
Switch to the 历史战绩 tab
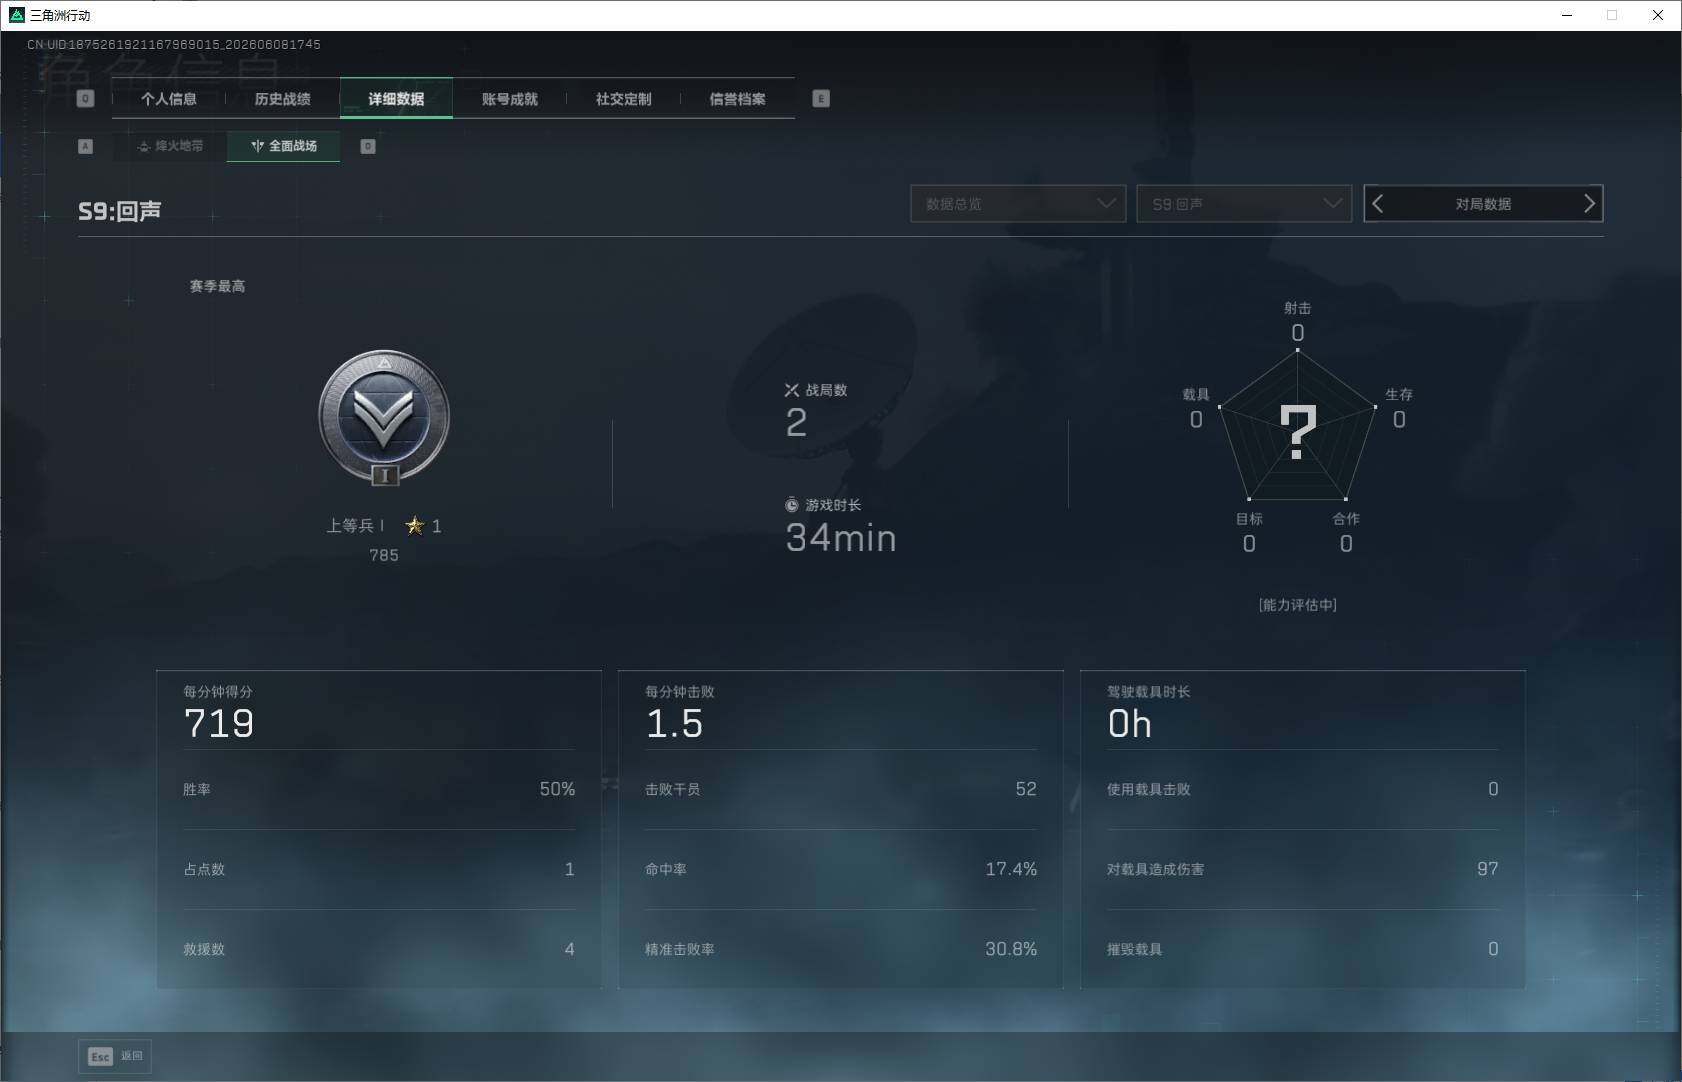pyautogui.click(x=282, y=99)
